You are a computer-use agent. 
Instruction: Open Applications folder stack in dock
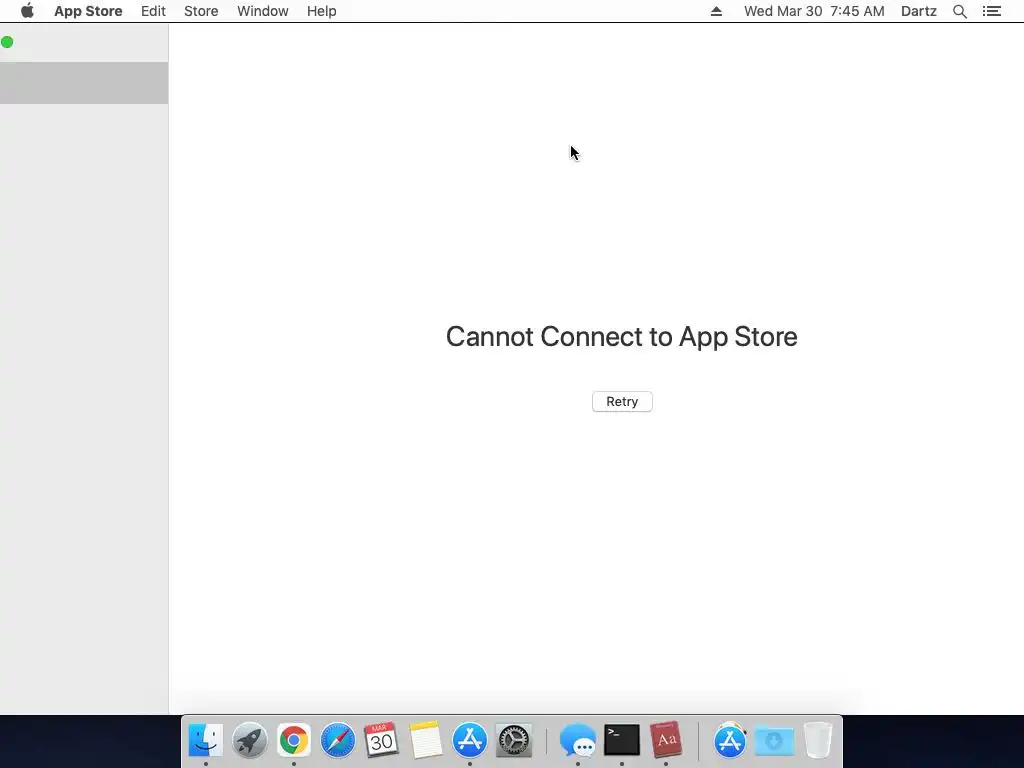[730, 740]
